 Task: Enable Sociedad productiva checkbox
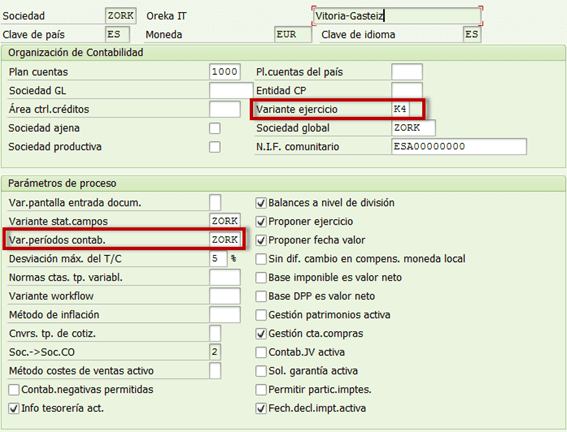(x=215, y=147)
